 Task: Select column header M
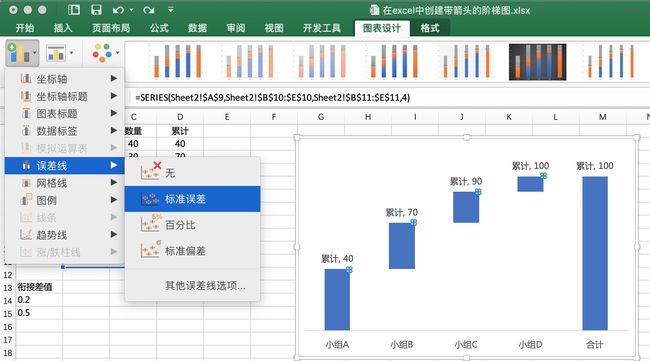click(602, 117)
